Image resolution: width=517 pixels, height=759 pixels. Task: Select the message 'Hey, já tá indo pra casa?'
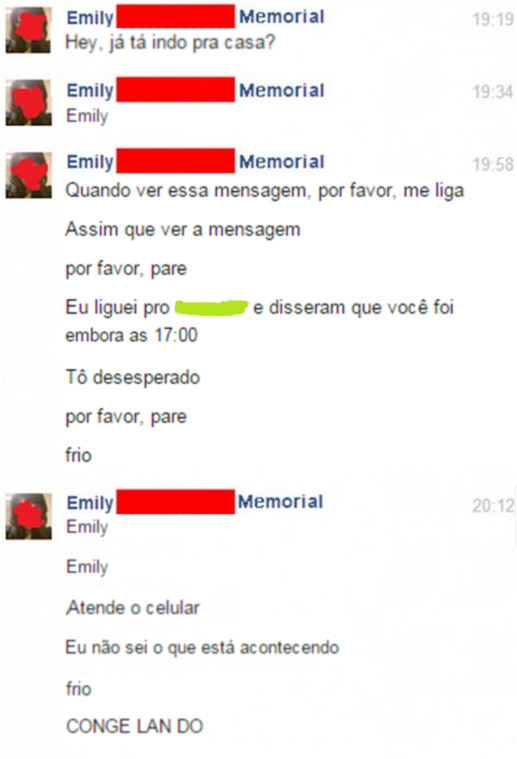170,43
